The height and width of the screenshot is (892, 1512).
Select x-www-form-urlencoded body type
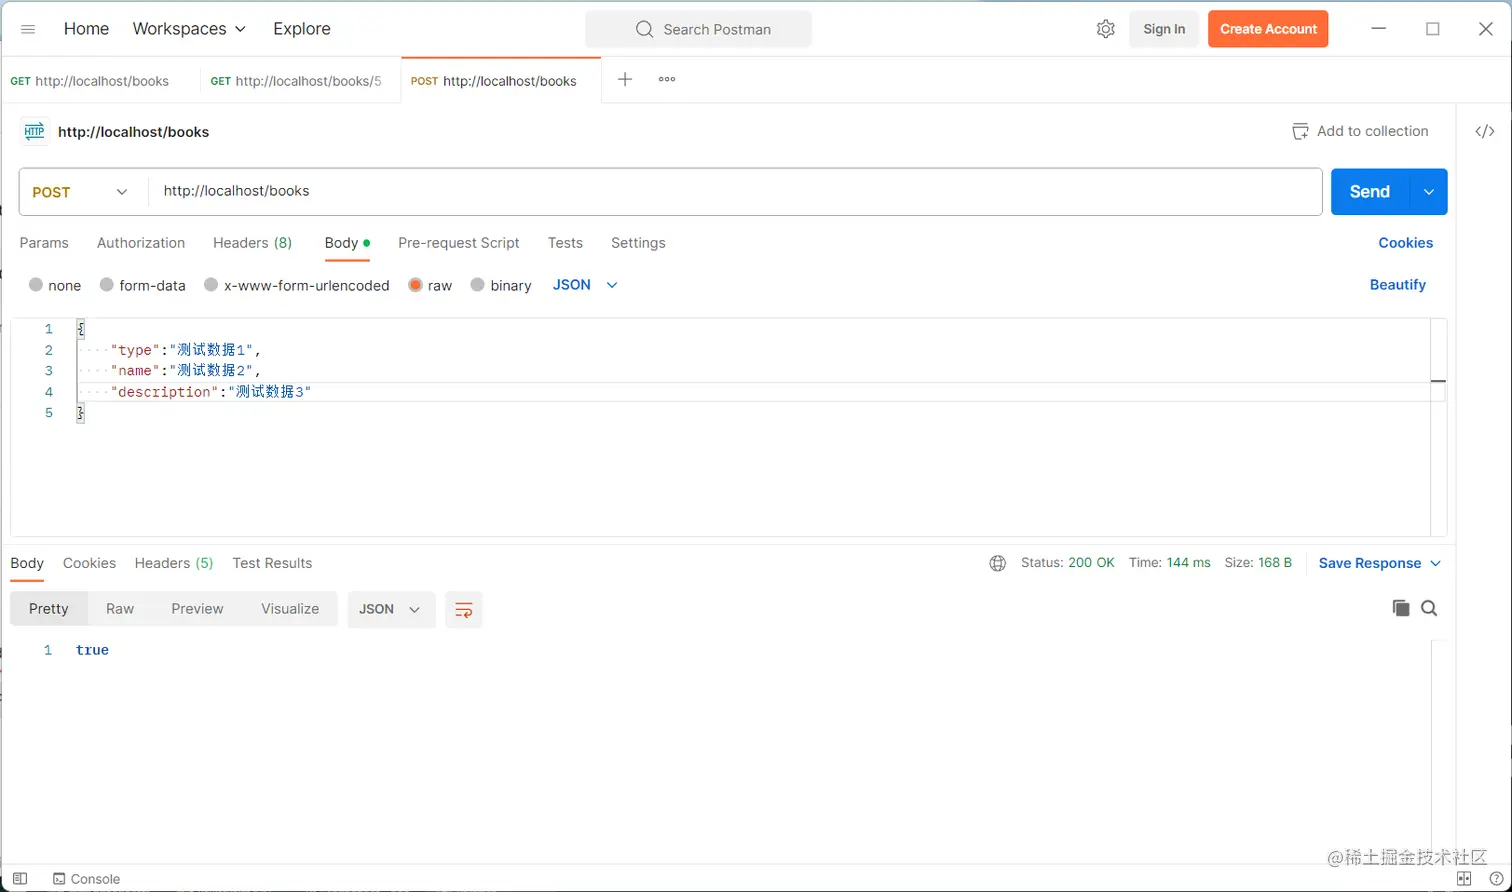point(211,285)
